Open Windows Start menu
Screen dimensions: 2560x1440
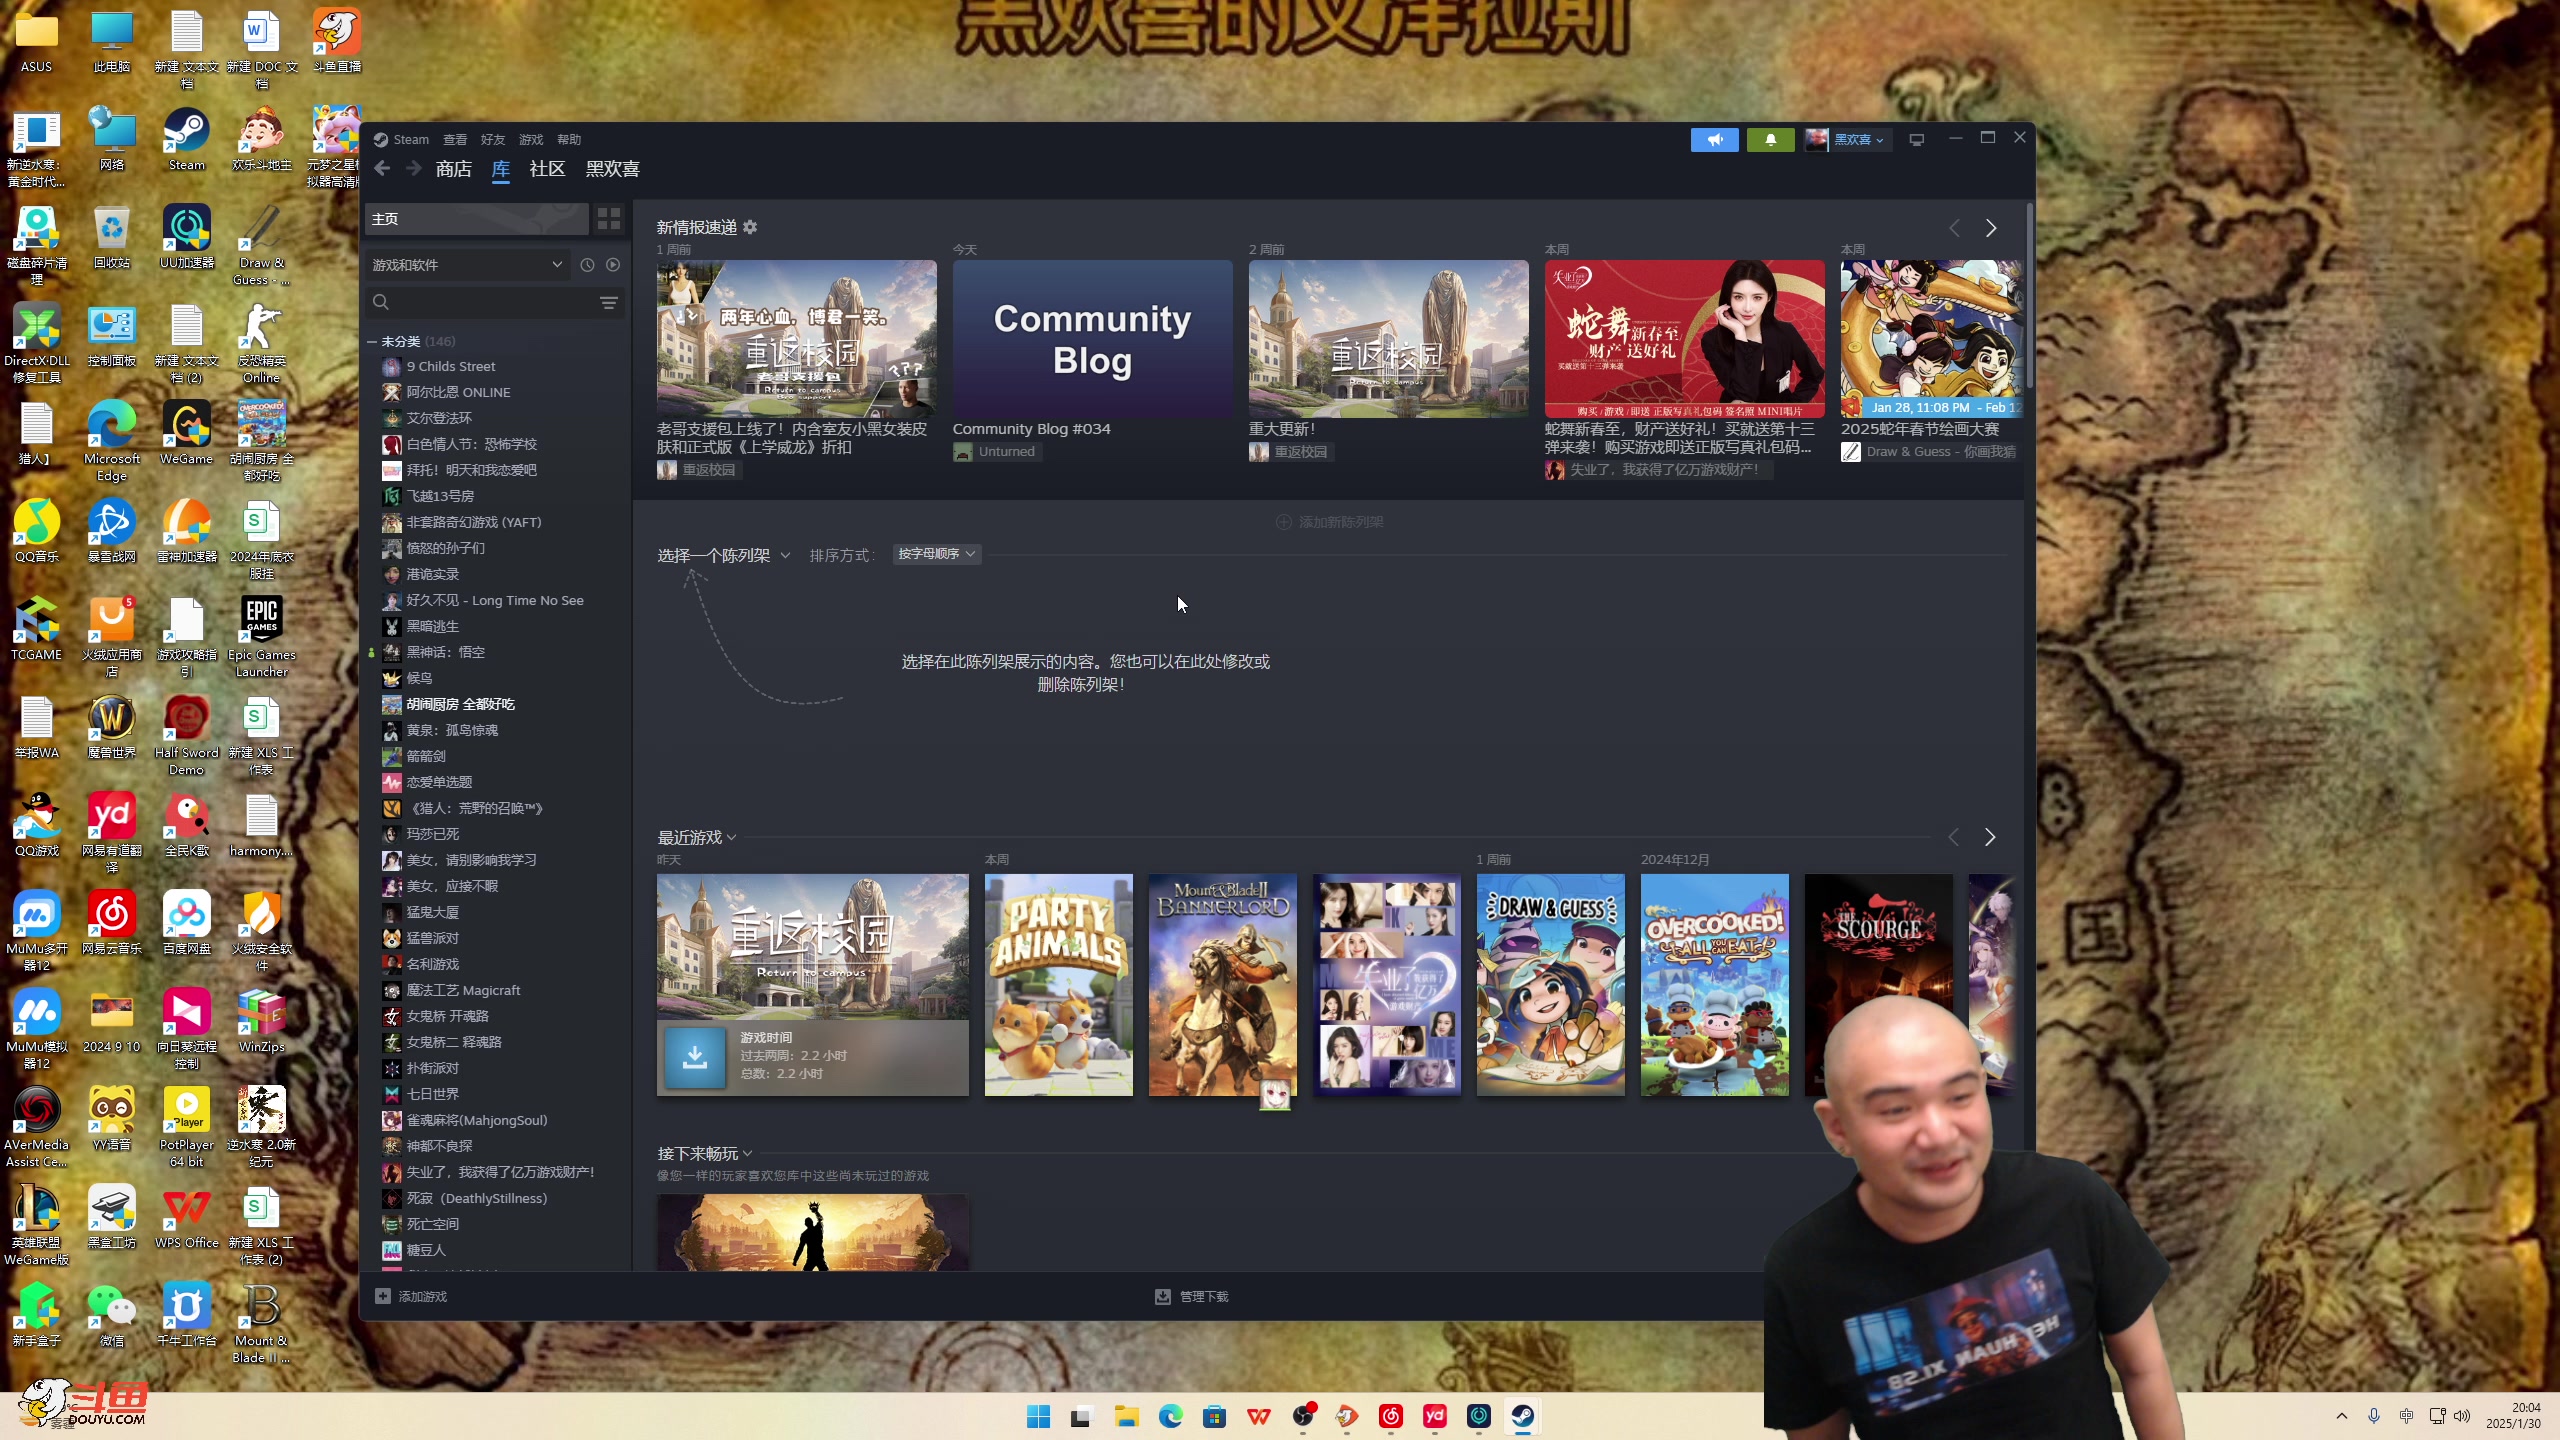1038,1416
